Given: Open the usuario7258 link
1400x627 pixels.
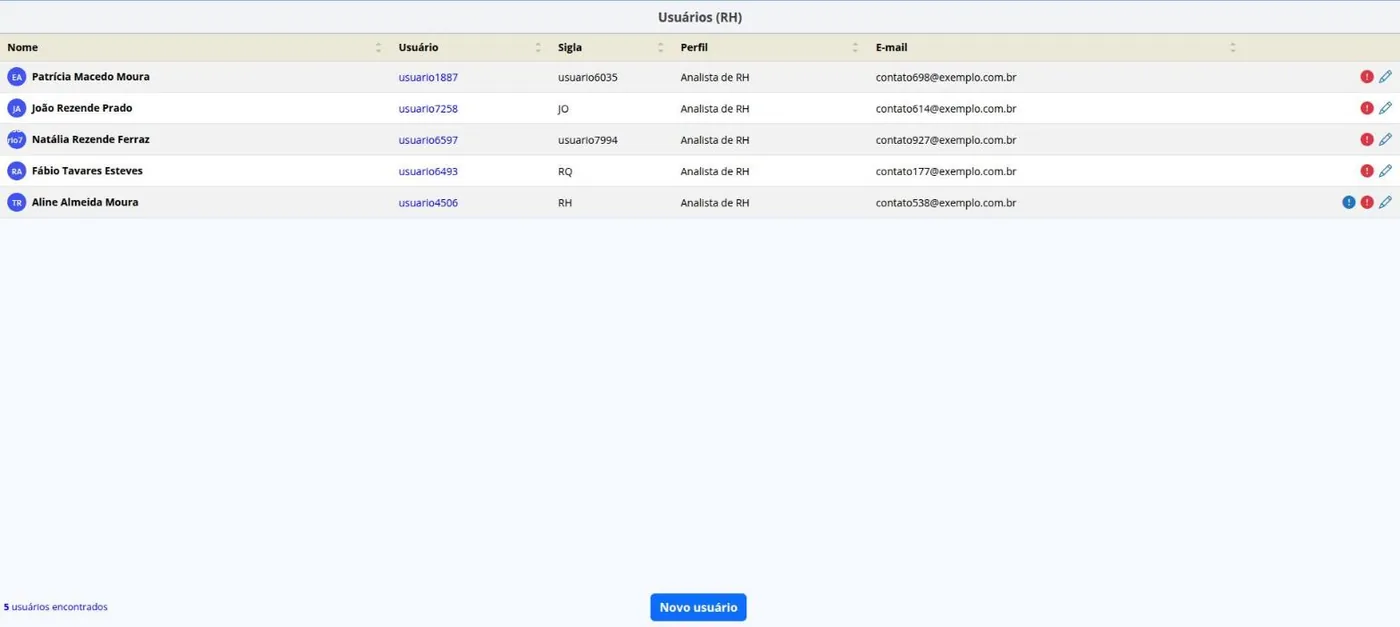Looking at the screenshot, I should click(x=428, y=108).
